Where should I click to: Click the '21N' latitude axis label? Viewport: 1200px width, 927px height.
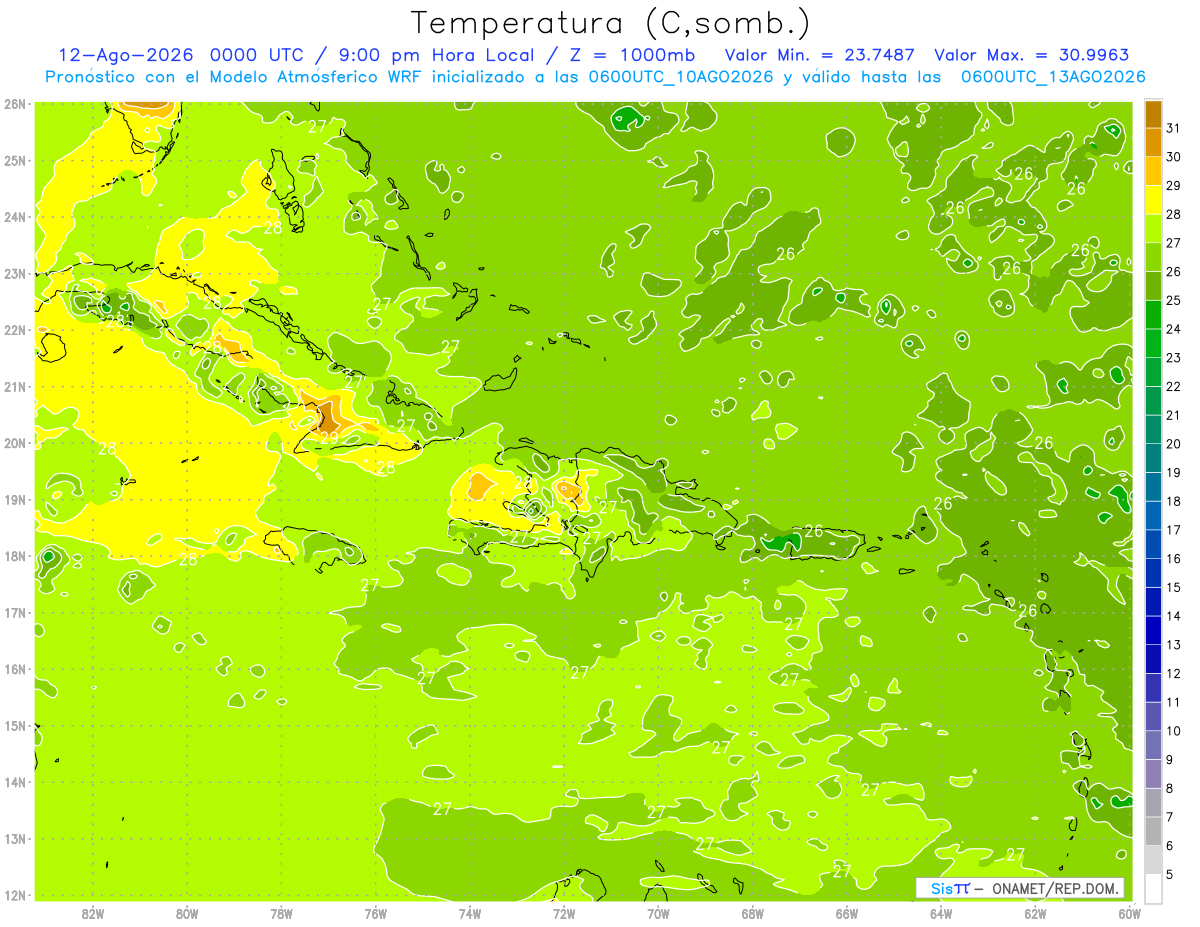click(15, 386)
